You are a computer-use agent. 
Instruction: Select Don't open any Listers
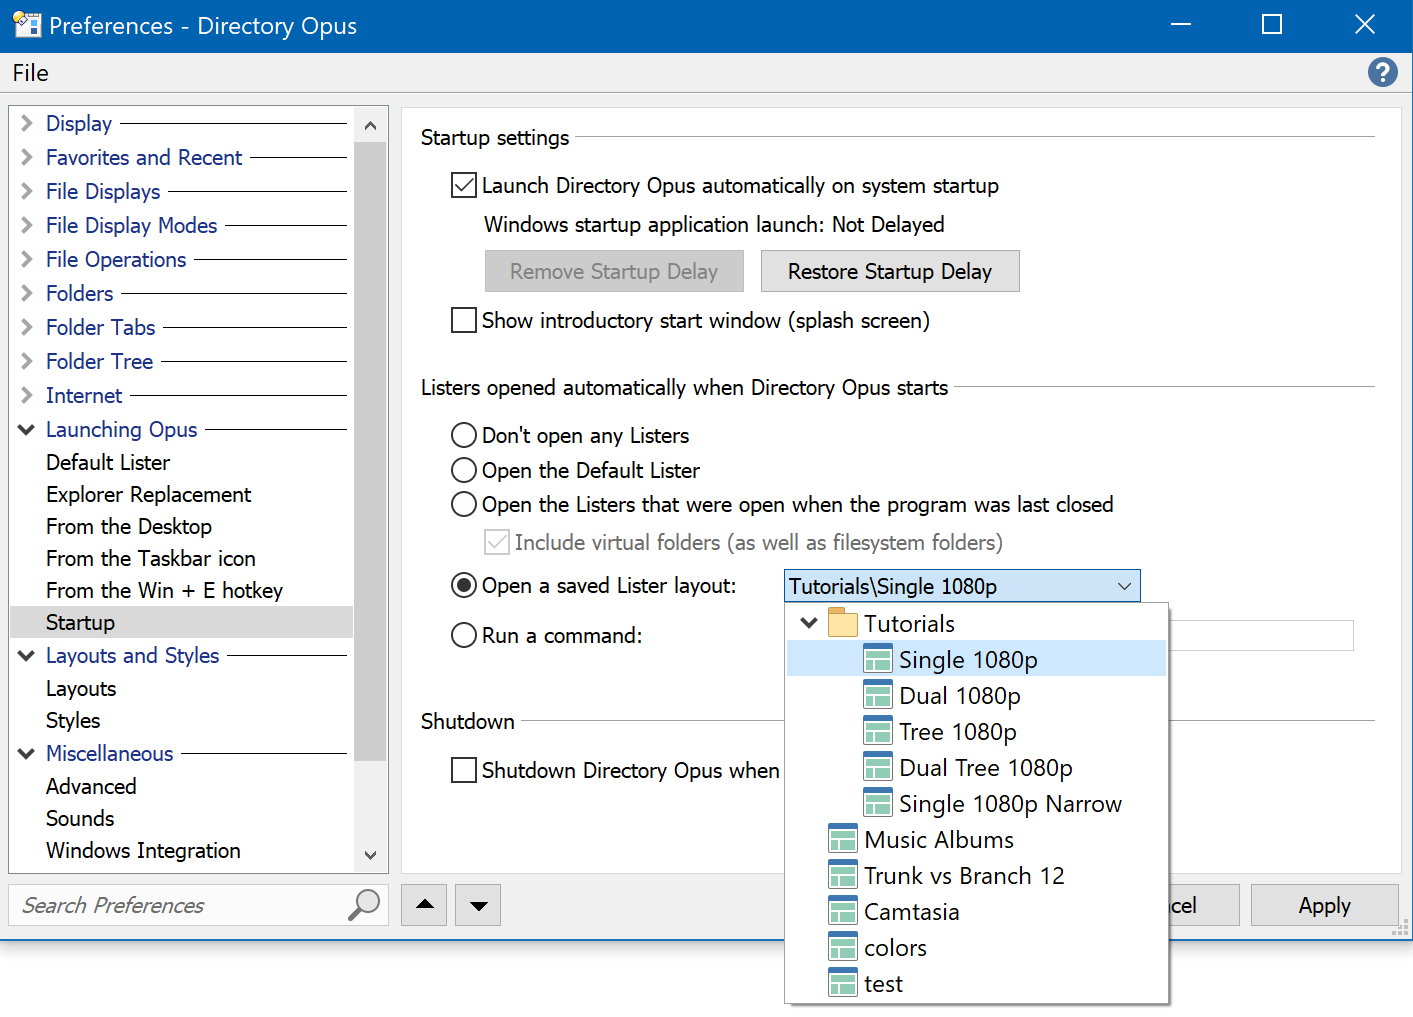click(x=463, y=435)
